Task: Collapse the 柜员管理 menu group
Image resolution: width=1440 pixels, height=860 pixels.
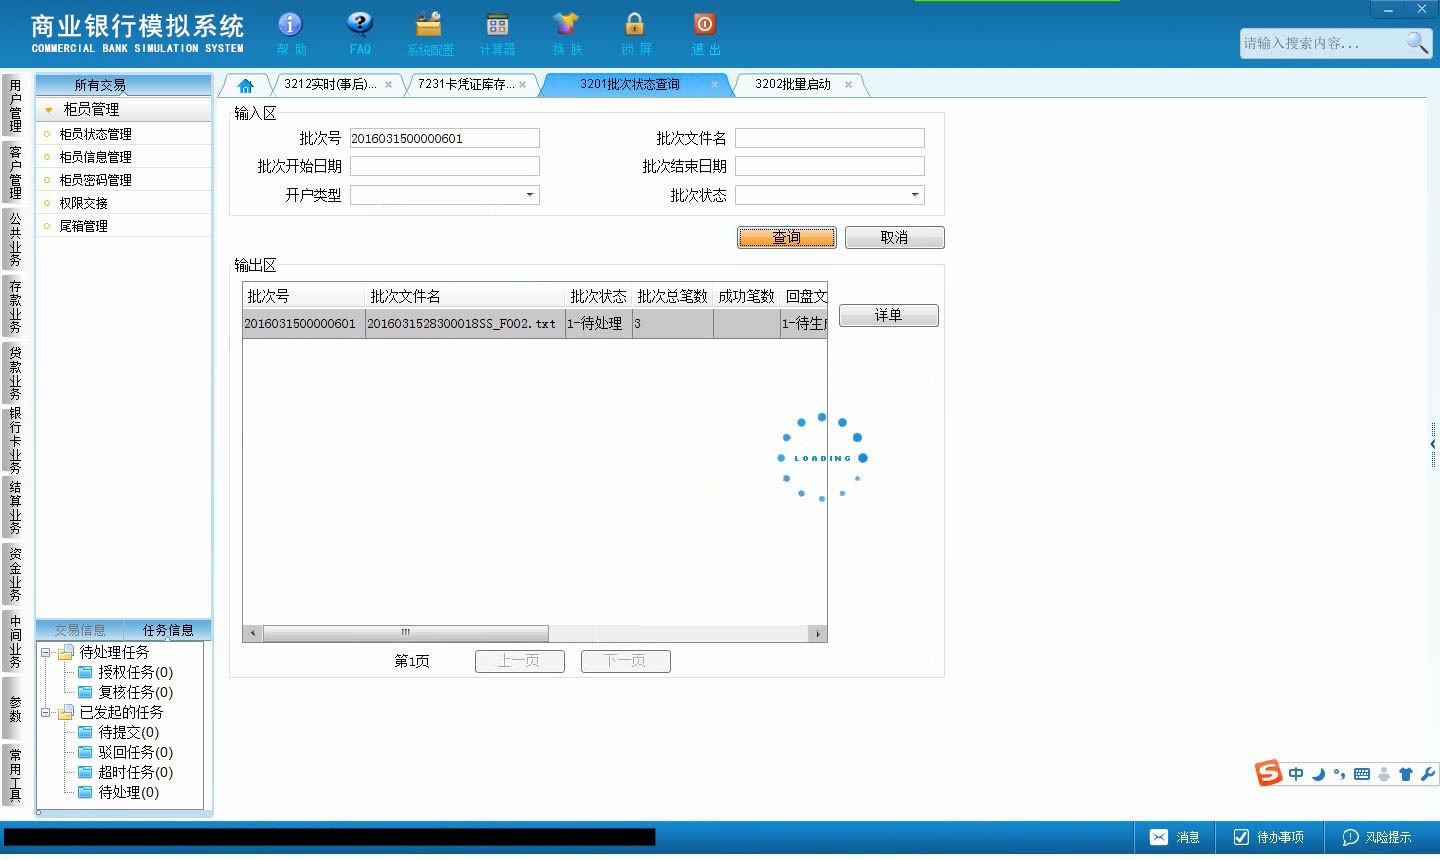Action: [48, 110]
